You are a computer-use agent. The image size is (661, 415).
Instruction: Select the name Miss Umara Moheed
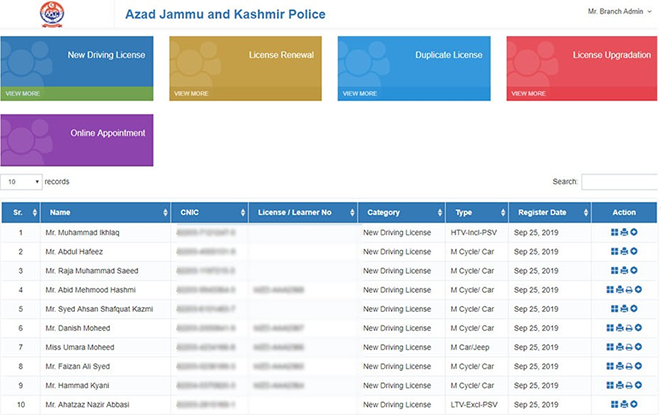(x=80, y=347)
